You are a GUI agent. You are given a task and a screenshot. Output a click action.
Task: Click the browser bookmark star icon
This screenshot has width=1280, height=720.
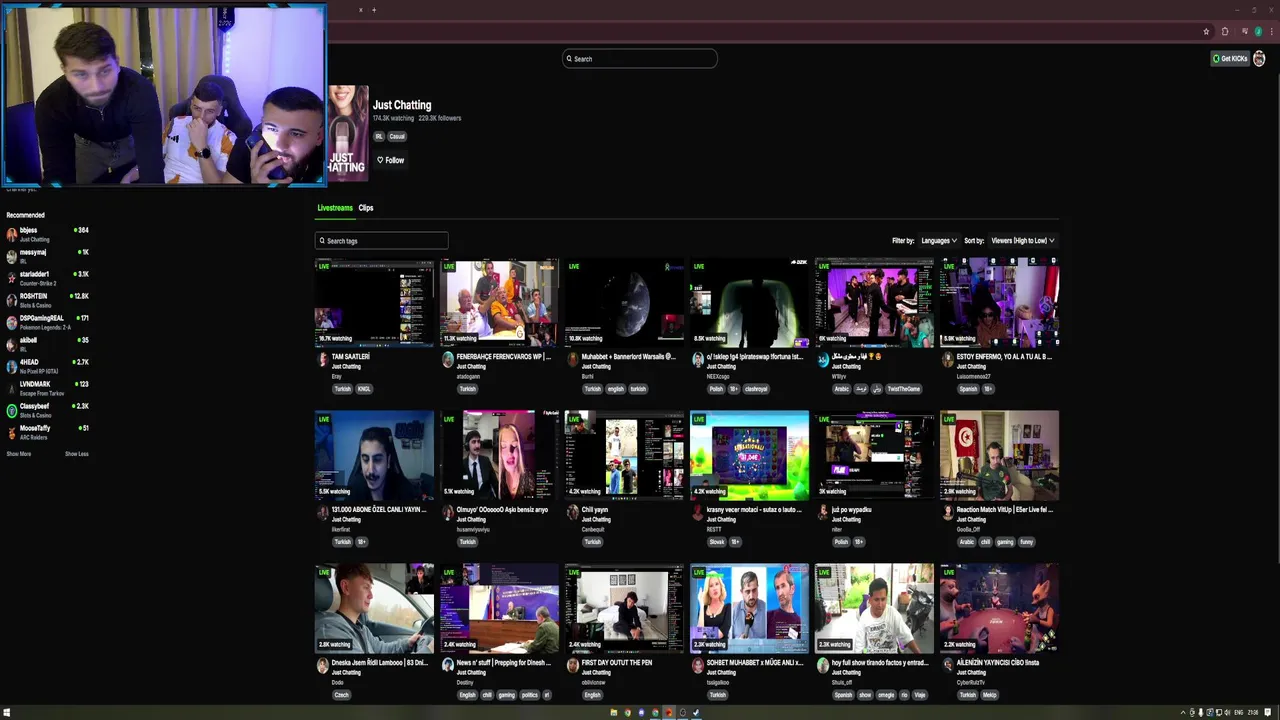pos(1206,31)
